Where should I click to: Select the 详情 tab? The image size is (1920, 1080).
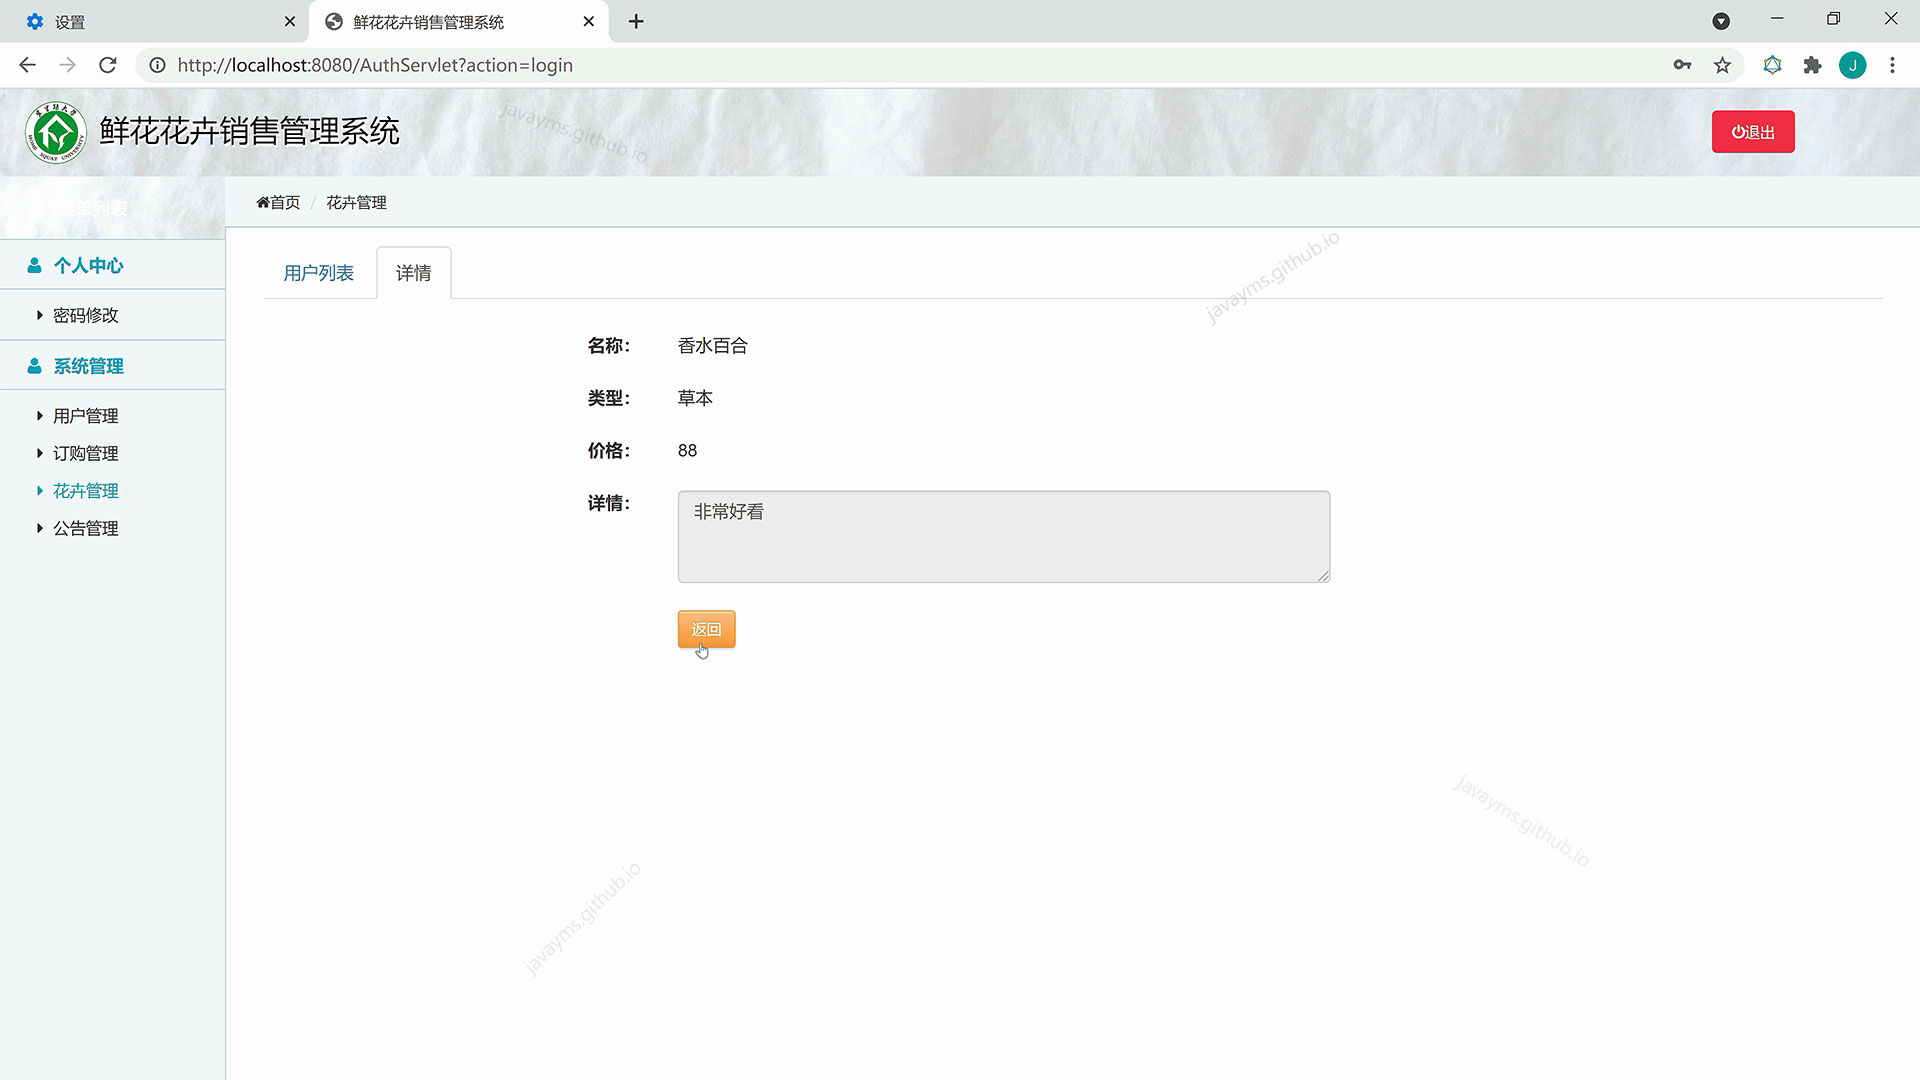click(x=413, y=272)
